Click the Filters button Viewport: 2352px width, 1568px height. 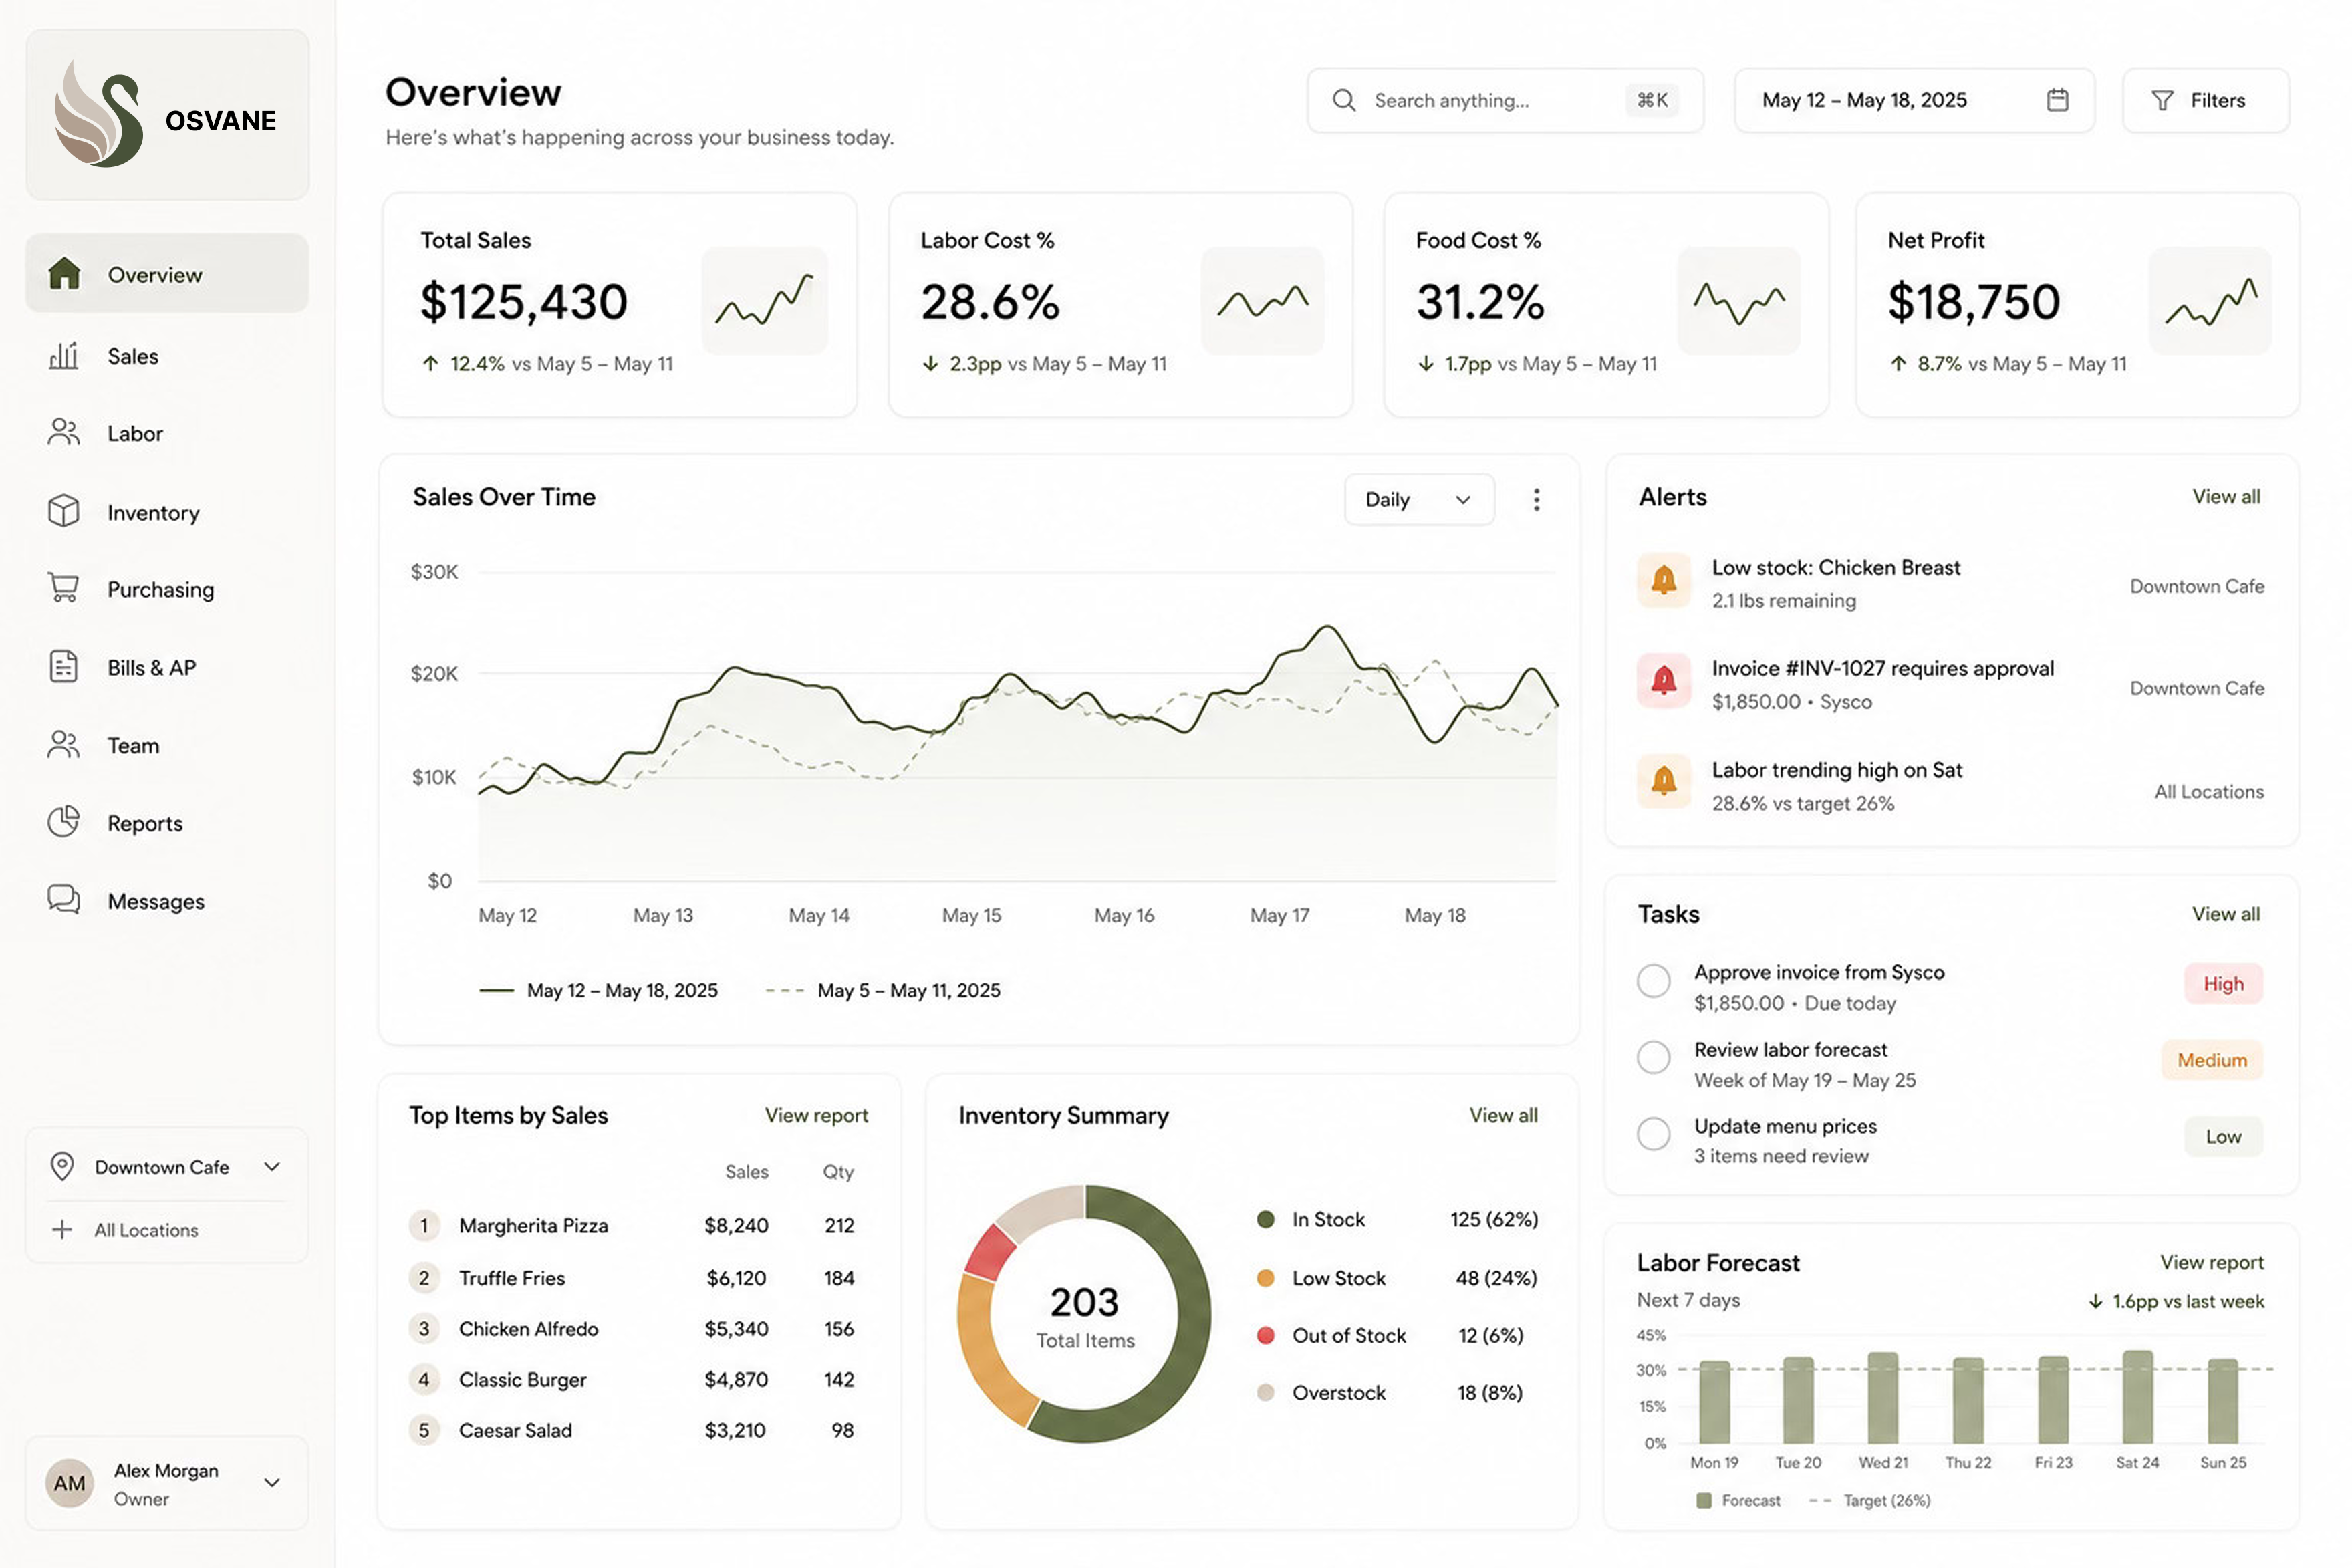point(2206,100)
